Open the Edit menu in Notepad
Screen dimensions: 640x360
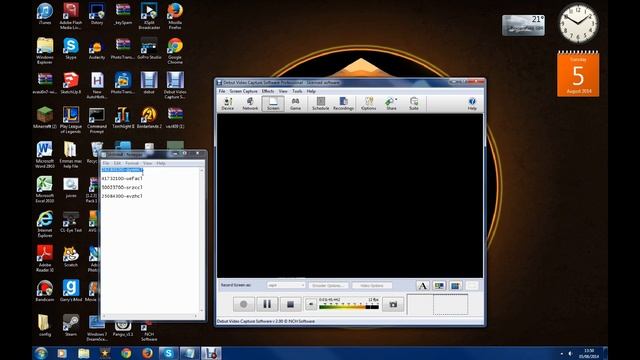point(117,163)
